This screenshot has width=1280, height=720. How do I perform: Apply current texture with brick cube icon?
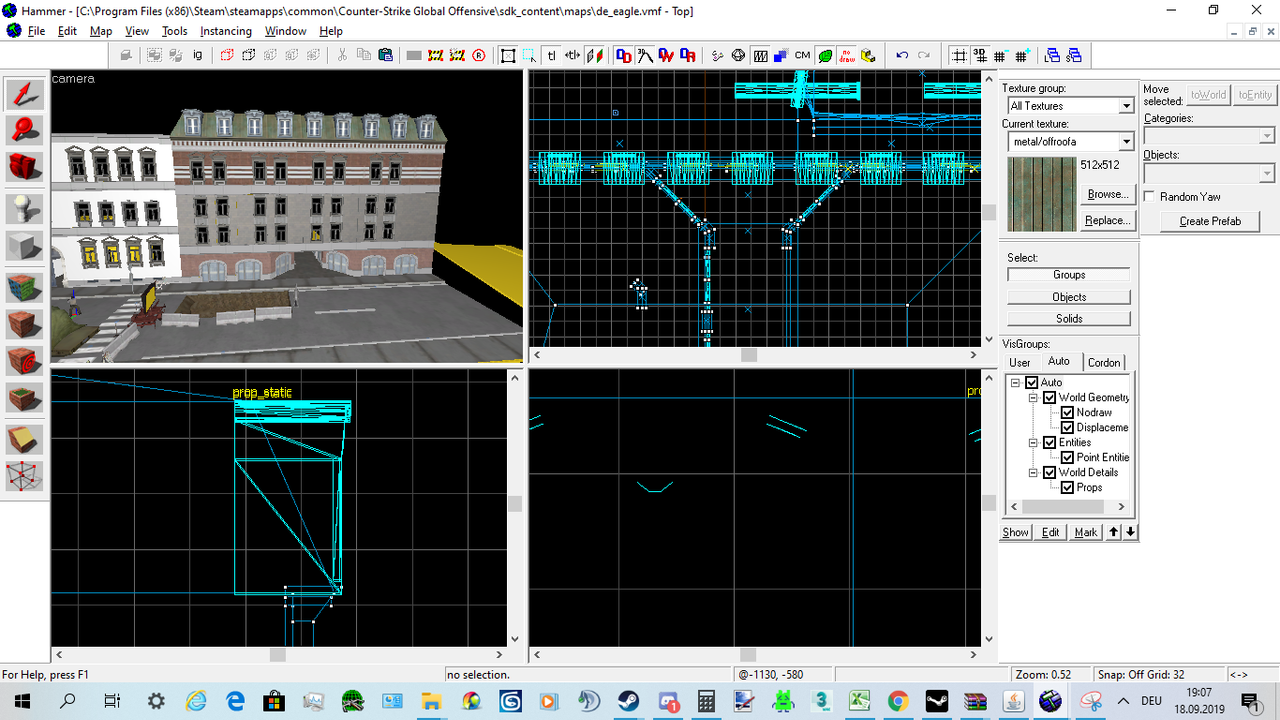click(25, 324)
